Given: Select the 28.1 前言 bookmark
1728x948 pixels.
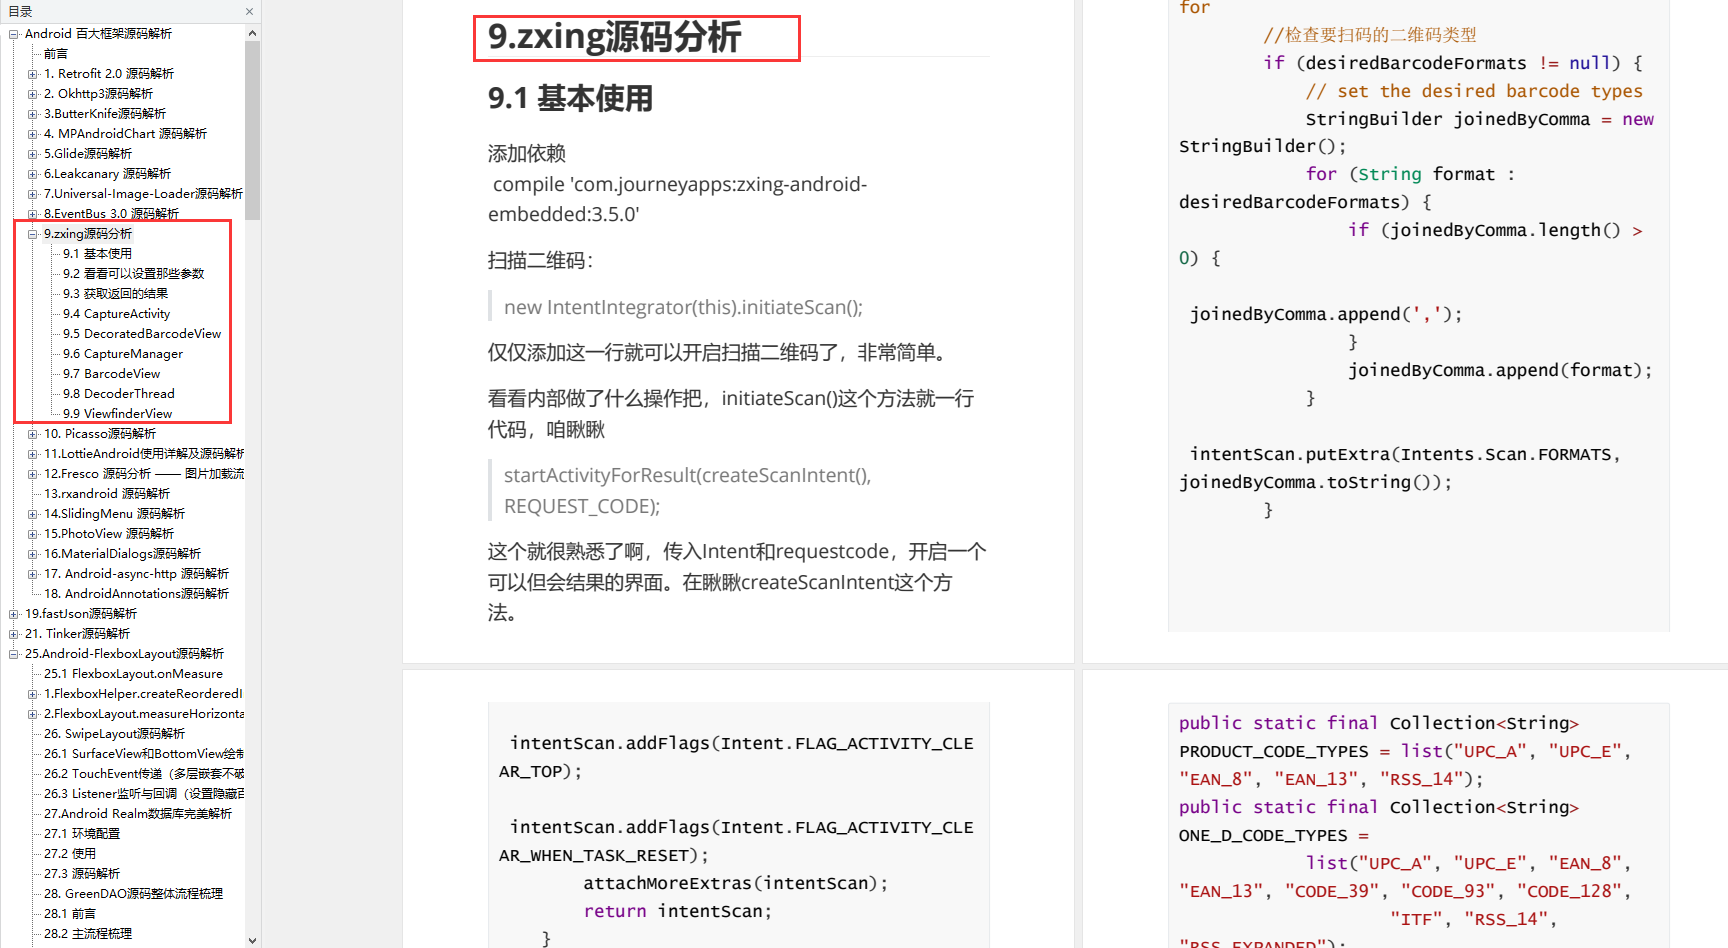Looking at the screenshot, I should click(70, 914).
